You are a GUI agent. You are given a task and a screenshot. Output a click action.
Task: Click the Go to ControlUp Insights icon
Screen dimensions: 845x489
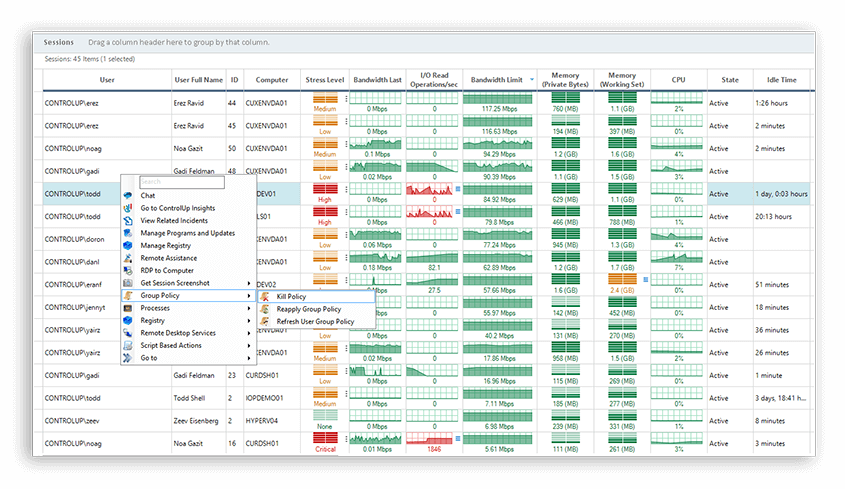128,208
